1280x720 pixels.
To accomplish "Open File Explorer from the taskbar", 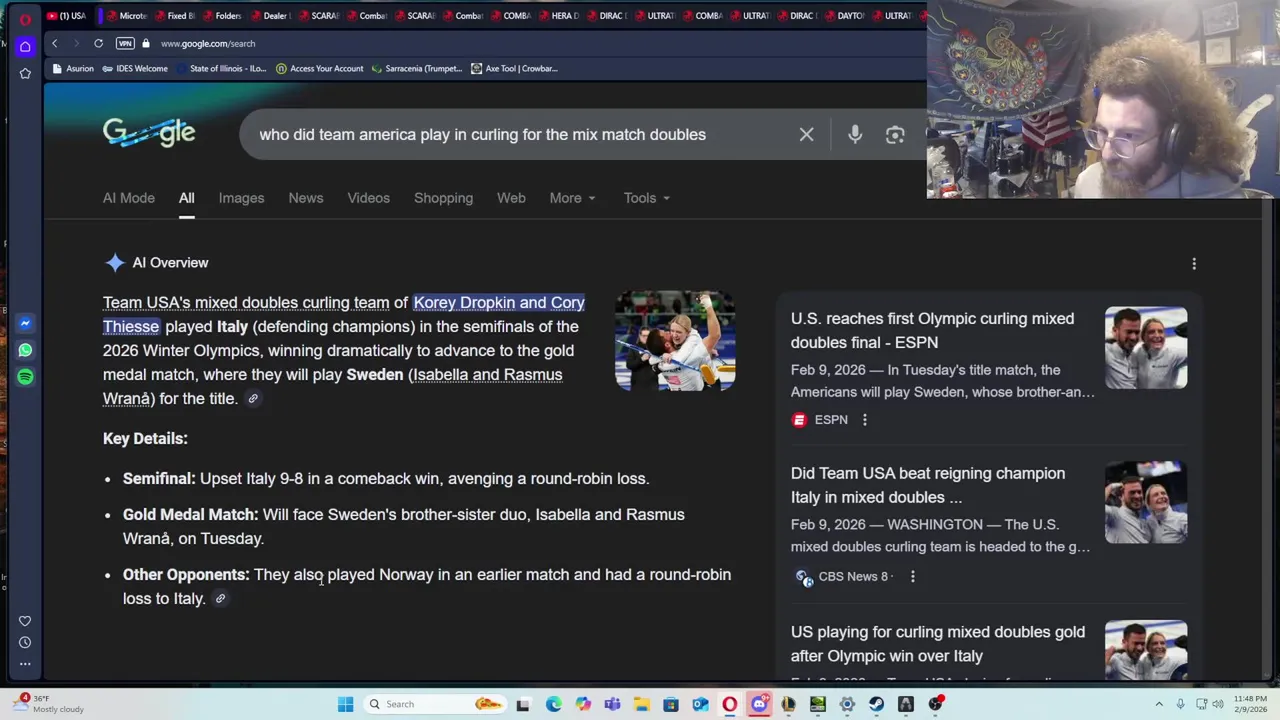I will tap(641, 704).
